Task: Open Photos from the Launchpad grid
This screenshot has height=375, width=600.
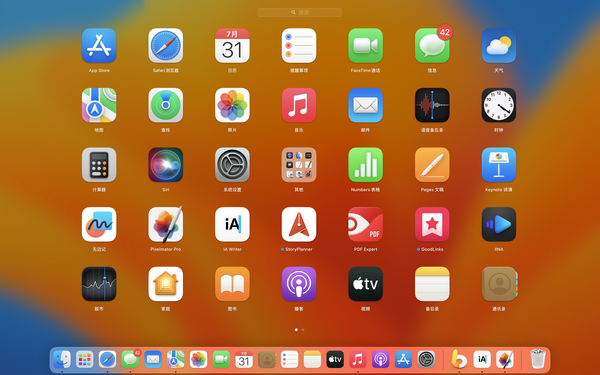Action: [232, 105]
